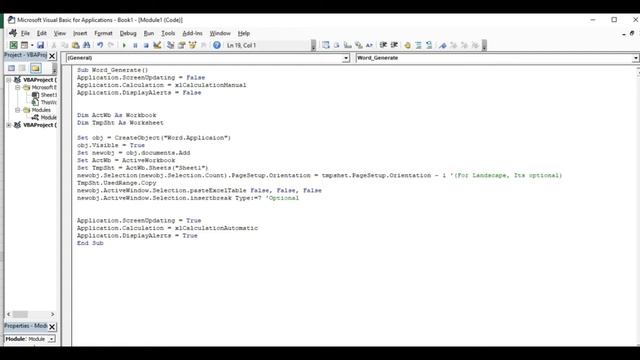Open Find using the binoculars icon
This screenshot has width=640, height=360.
[x=87, y=45]
